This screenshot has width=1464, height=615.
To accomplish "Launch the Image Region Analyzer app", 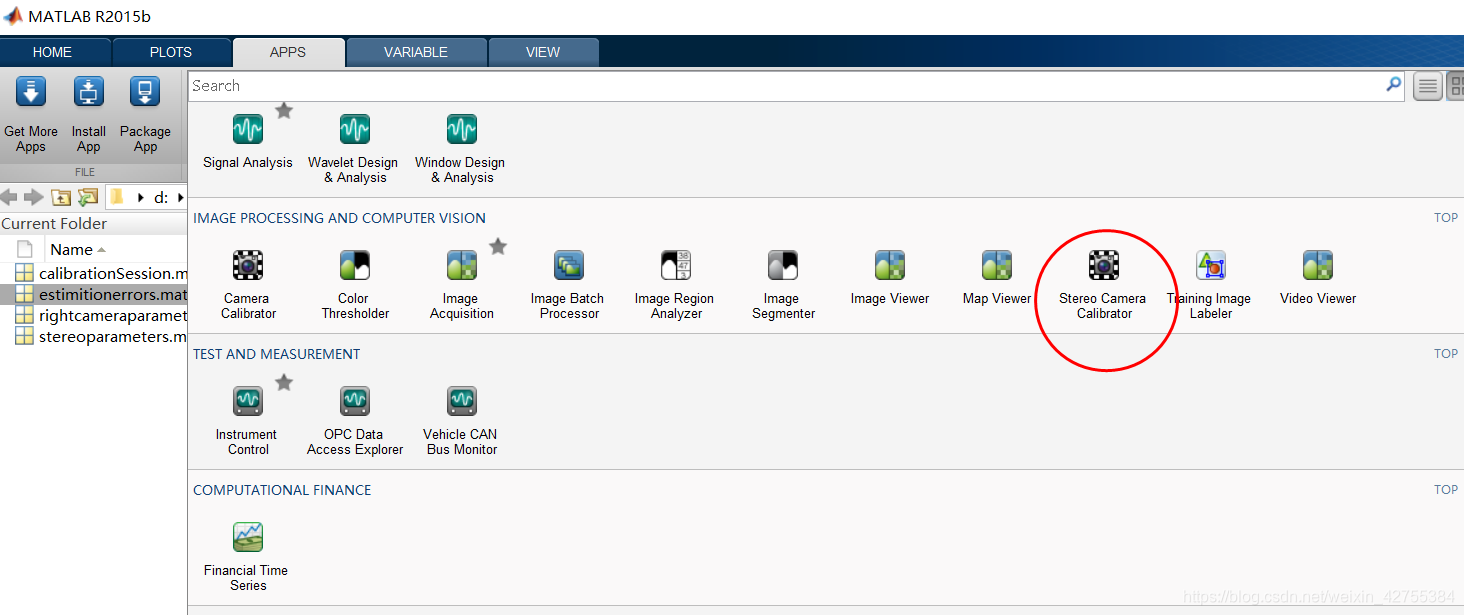I will (x=675, y=283).
